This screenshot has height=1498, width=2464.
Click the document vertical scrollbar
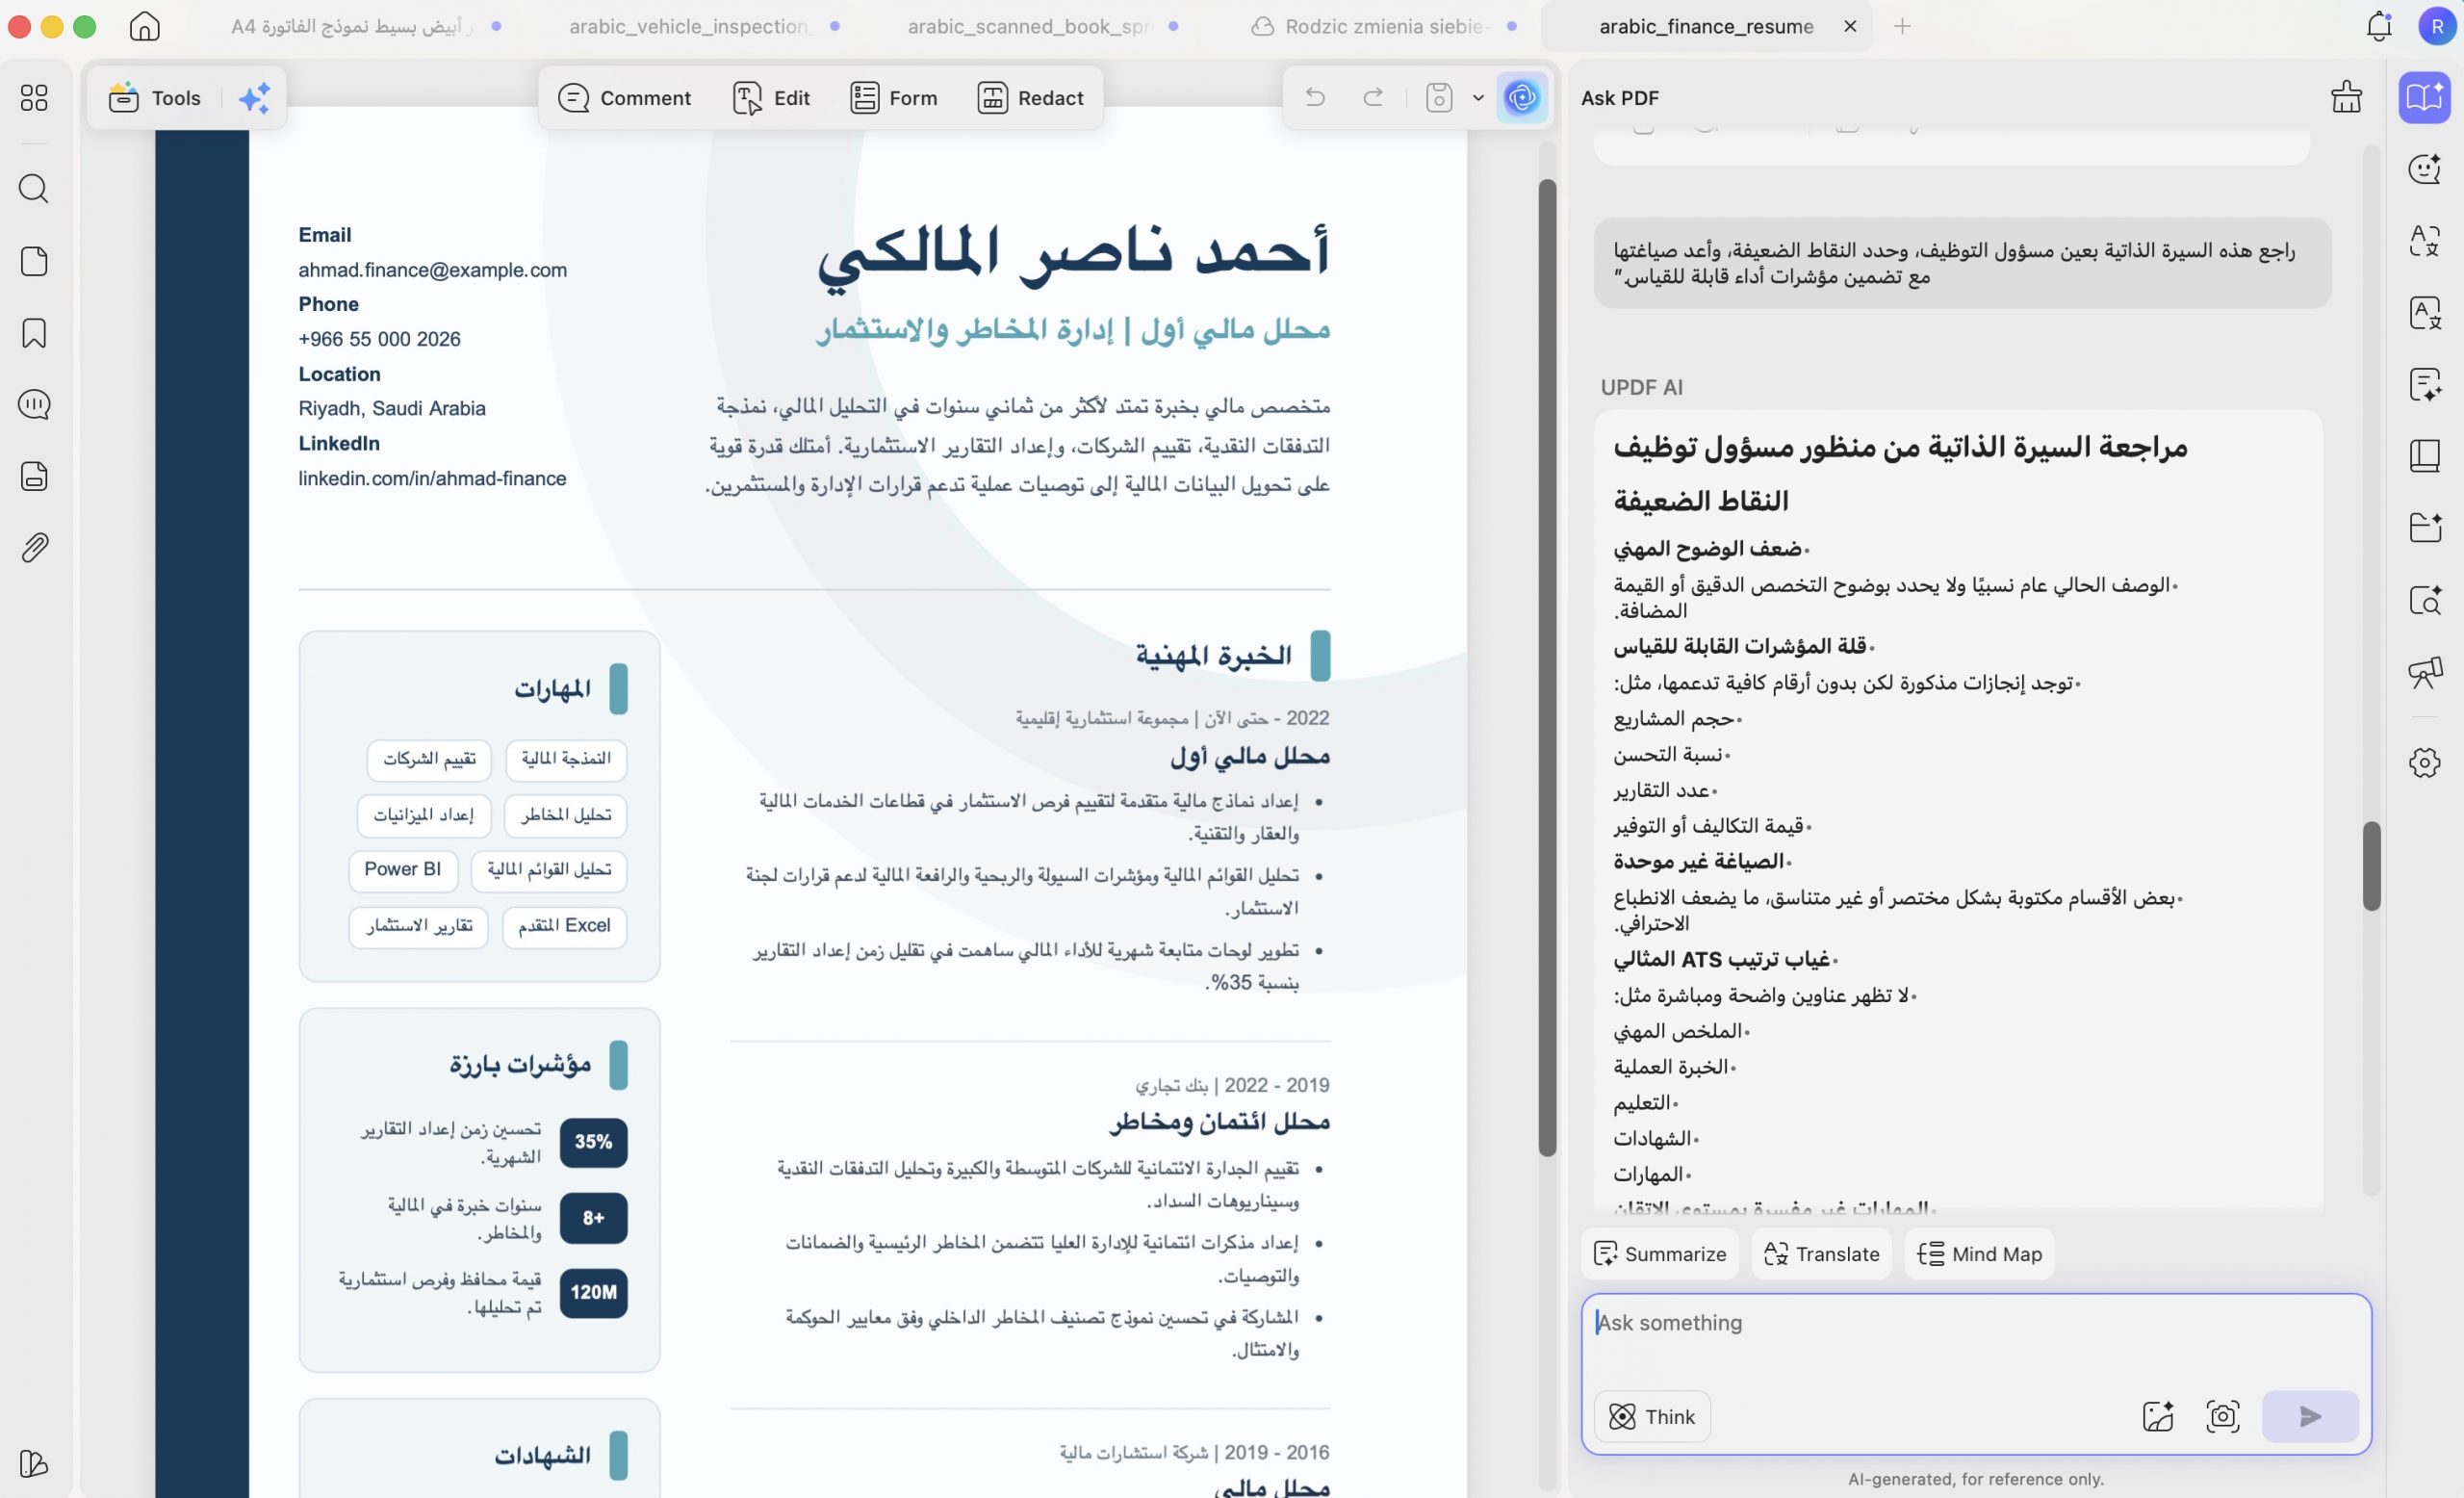[x=1547, y=667]
